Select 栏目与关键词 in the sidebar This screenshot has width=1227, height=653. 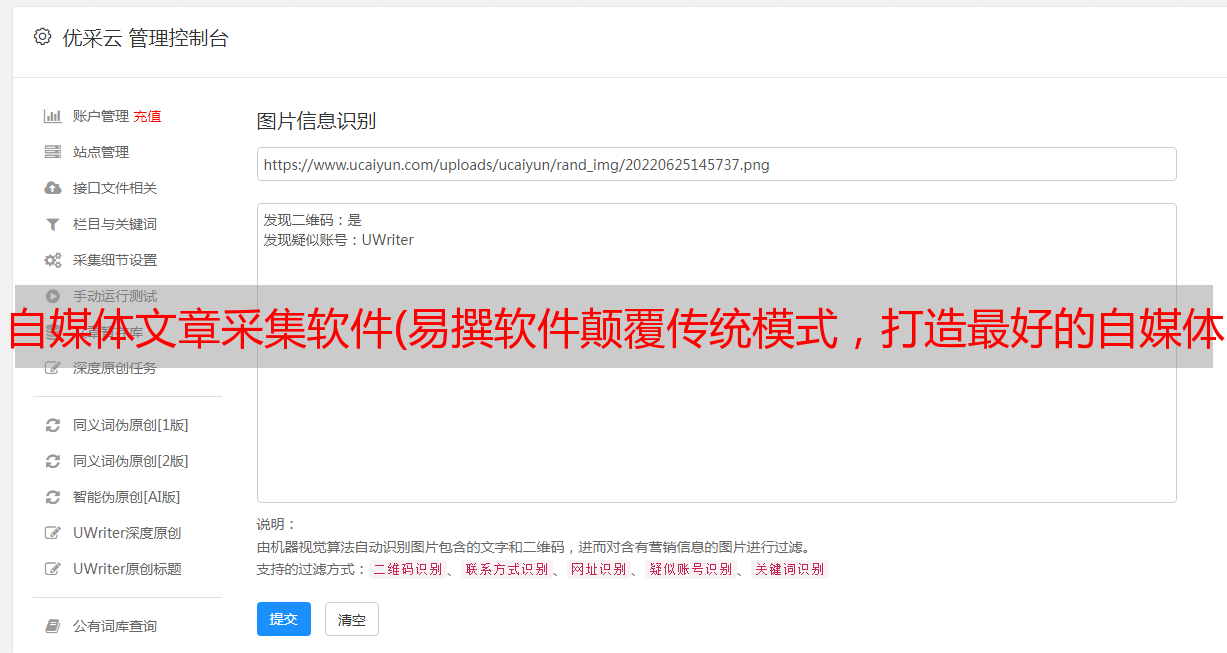115,224
